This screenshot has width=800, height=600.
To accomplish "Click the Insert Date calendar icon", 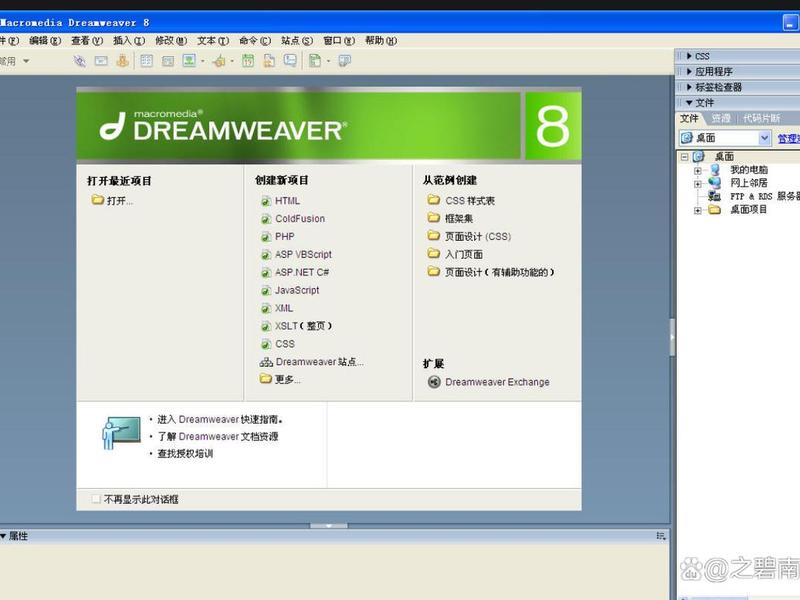I will coord(248,61).
